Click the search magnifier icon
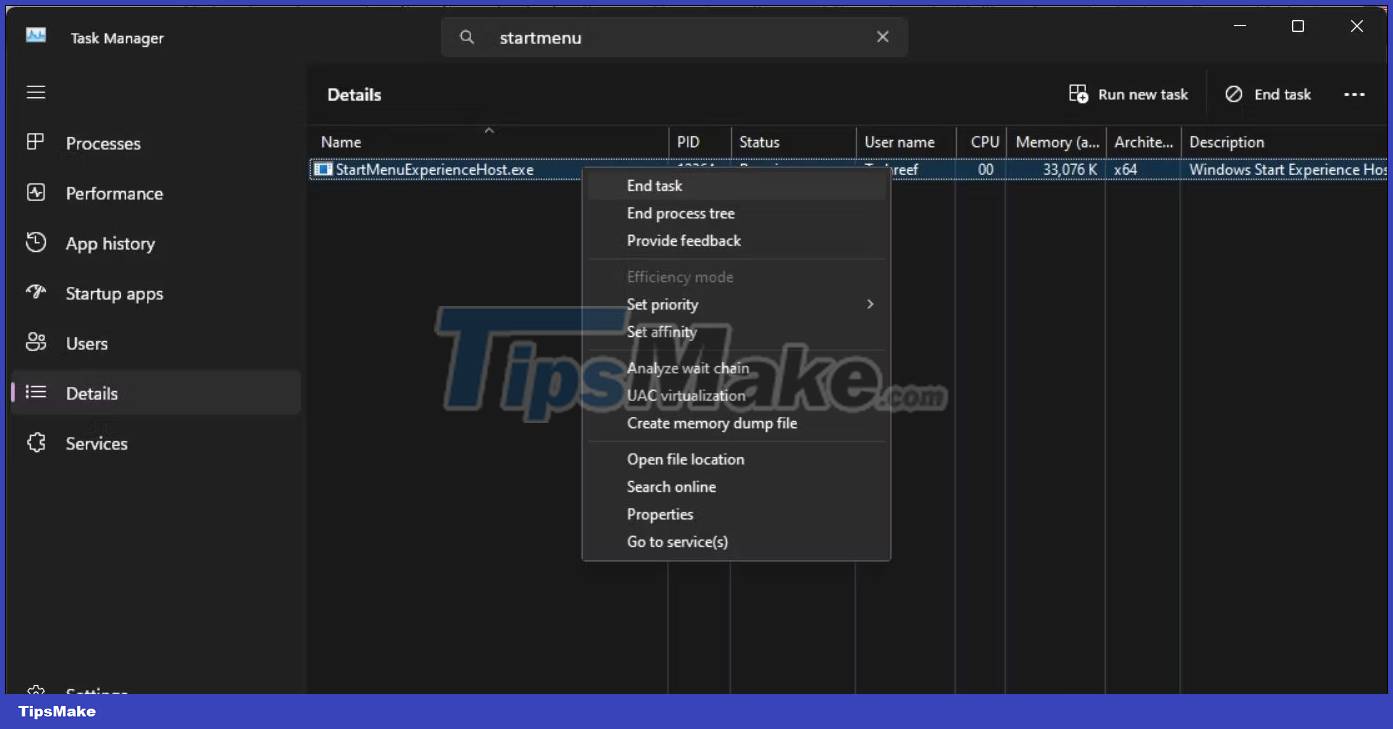Viewport: 1393px width, 729px height. (x=466, y=36)
